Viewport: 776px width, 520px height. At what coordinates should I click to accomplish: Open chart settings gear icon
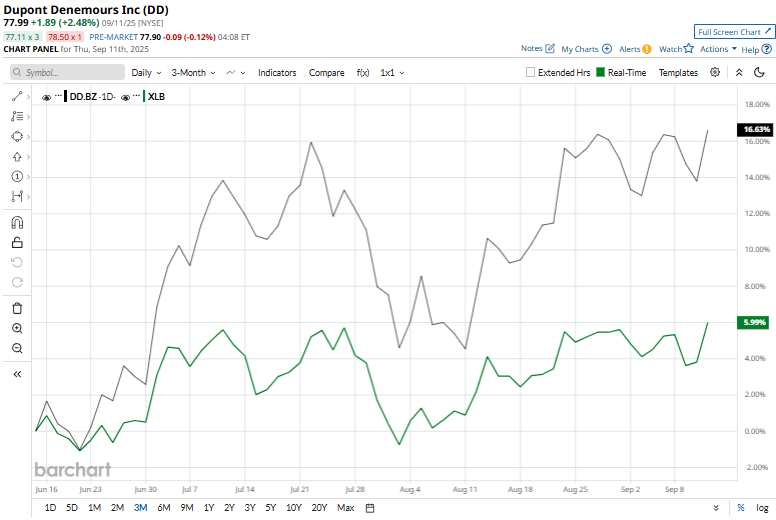[x=715, y=72]
